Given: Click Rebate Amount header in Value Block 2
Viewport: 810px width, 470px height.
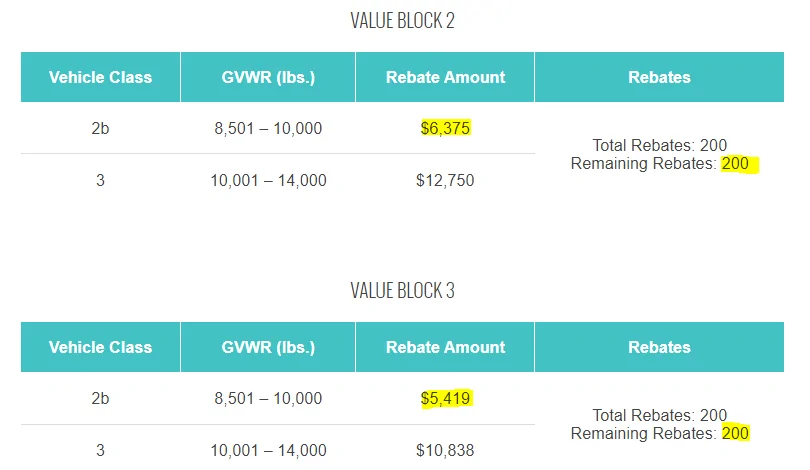Looking at the screenshot, I should (x=445, y=77).
